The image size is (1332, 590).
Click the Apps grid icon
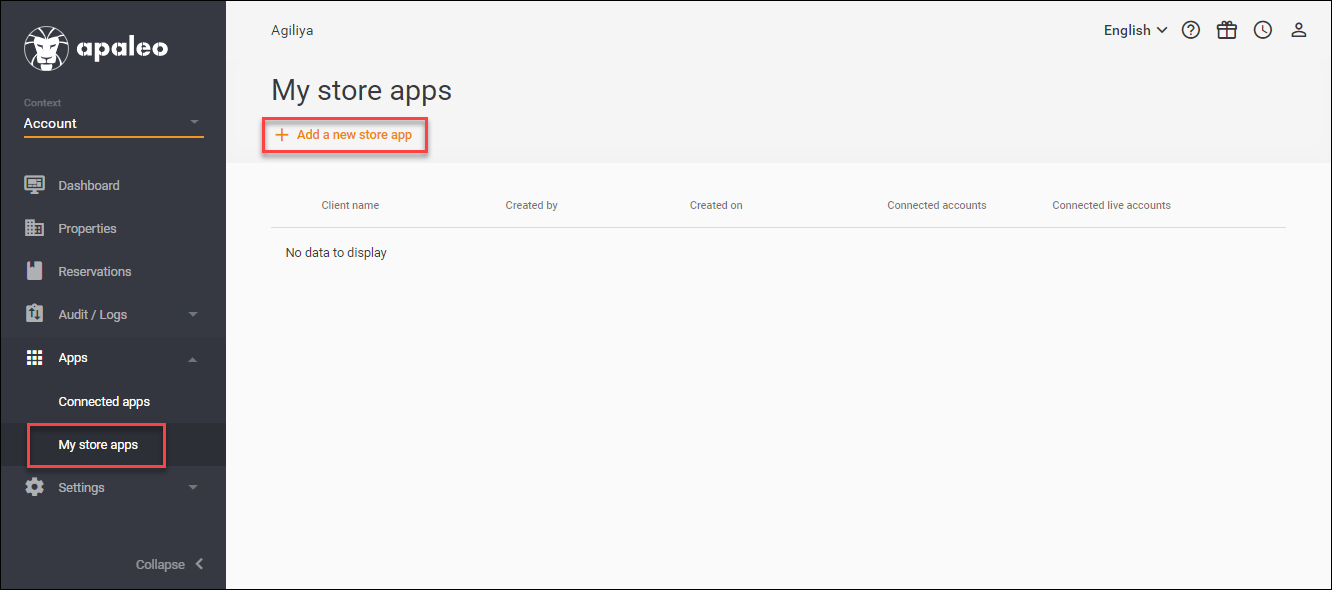(x=34, y=357)
